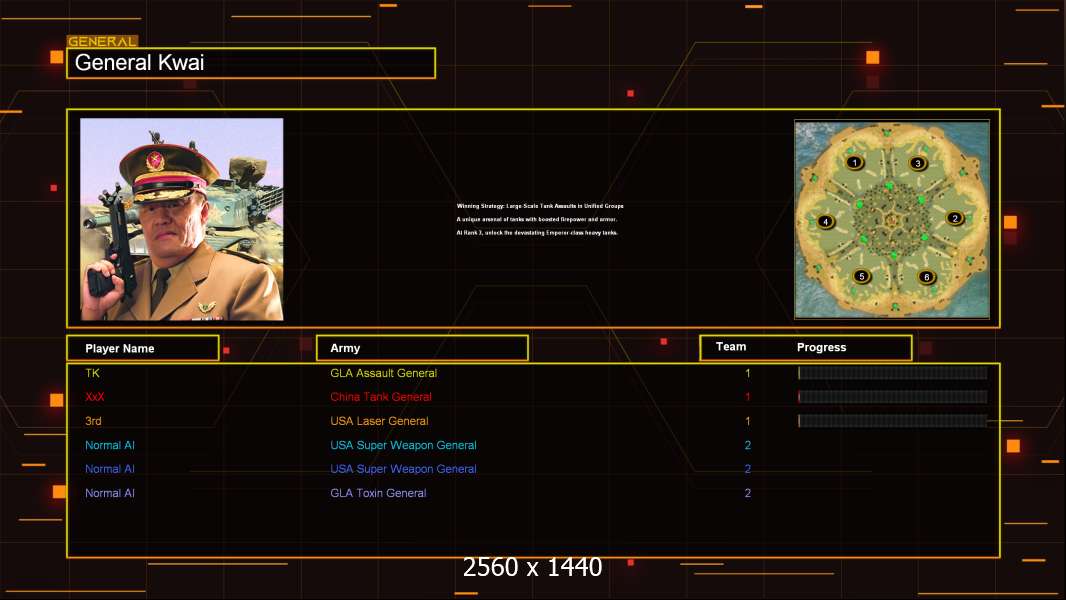Click the Progress column header label

[821, 348]
